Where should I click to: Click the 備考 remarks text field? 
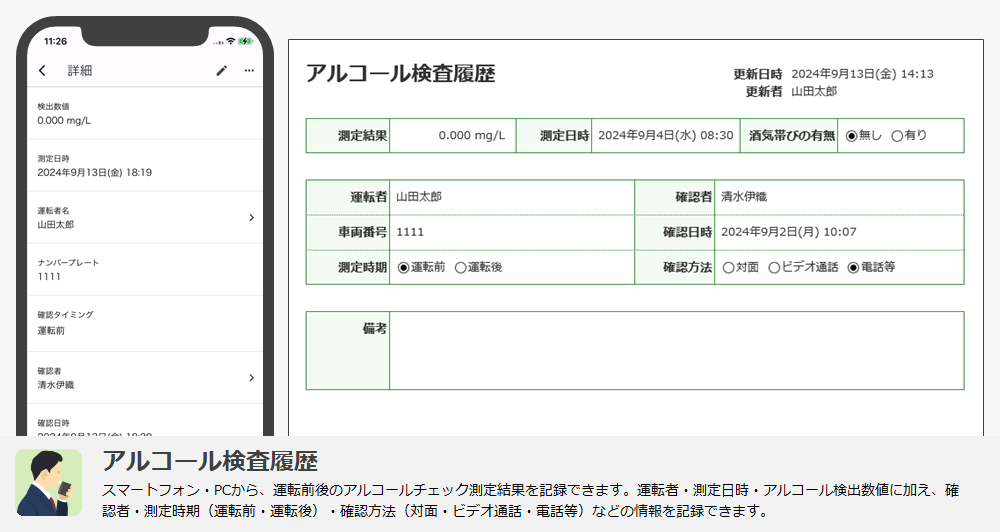[676, 351]
